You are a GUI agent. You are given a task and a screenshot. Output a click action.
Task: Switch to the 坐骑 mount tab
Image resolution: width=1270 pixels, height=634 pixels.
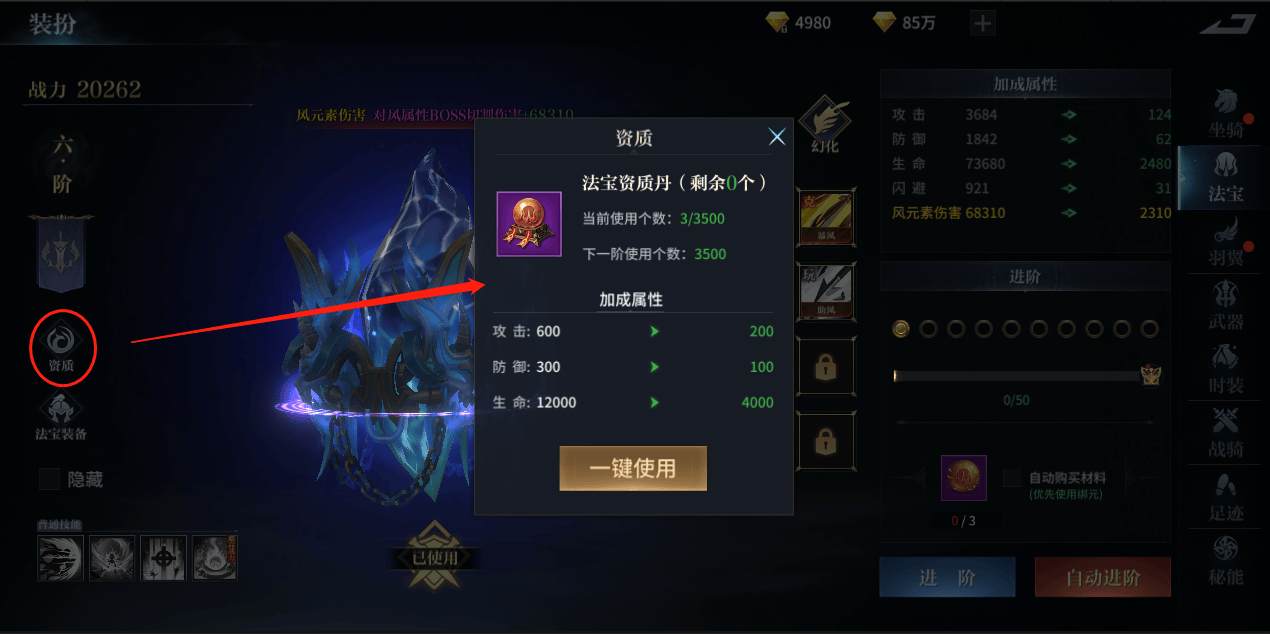(x=1226, y=113)
